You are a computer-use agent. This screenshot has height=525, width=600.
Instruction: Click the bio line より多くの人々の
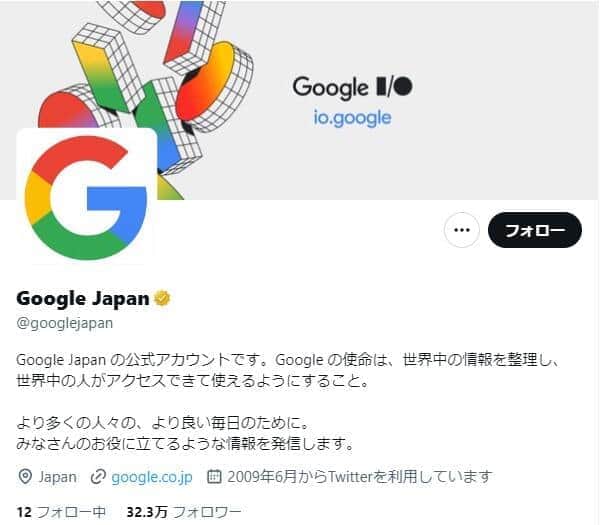click(x=162, y=423)
